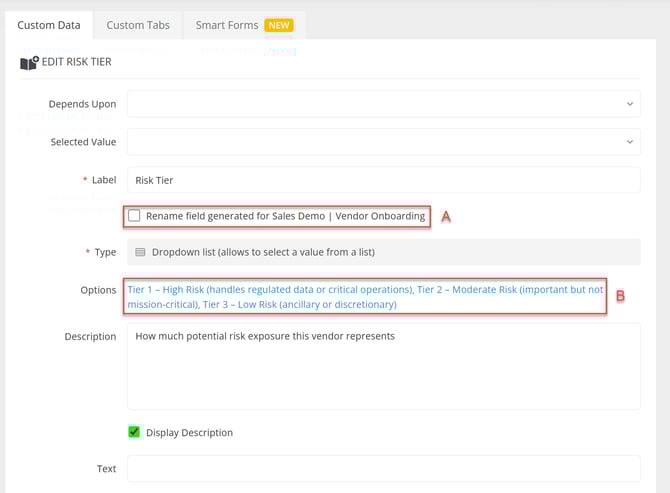Open the Custom Tabs tab
670x493 pixels.
(x=138, y=25)
